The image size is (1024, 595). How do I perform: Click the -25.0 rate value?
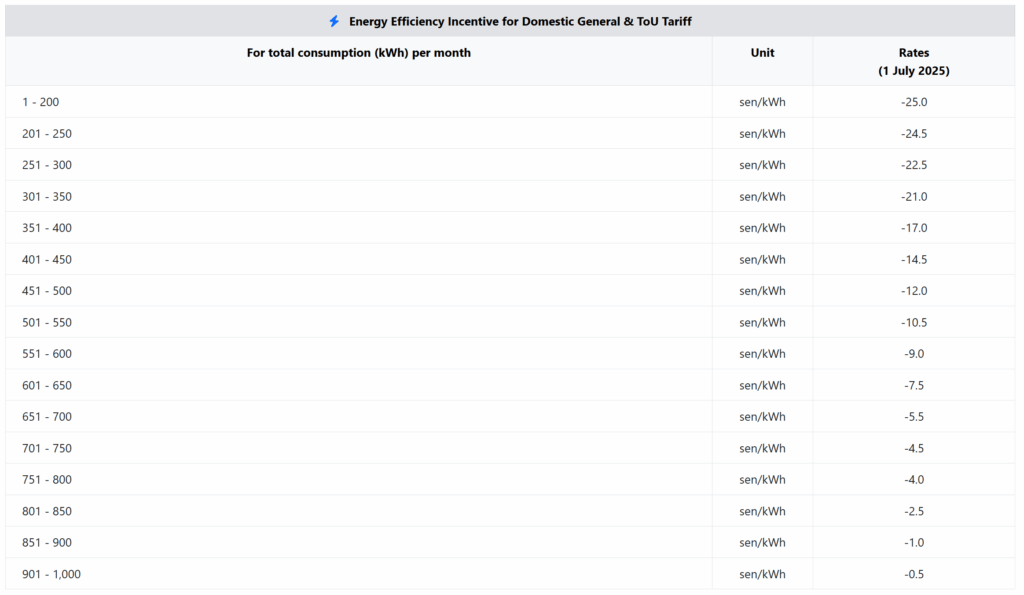pos(913,102)
